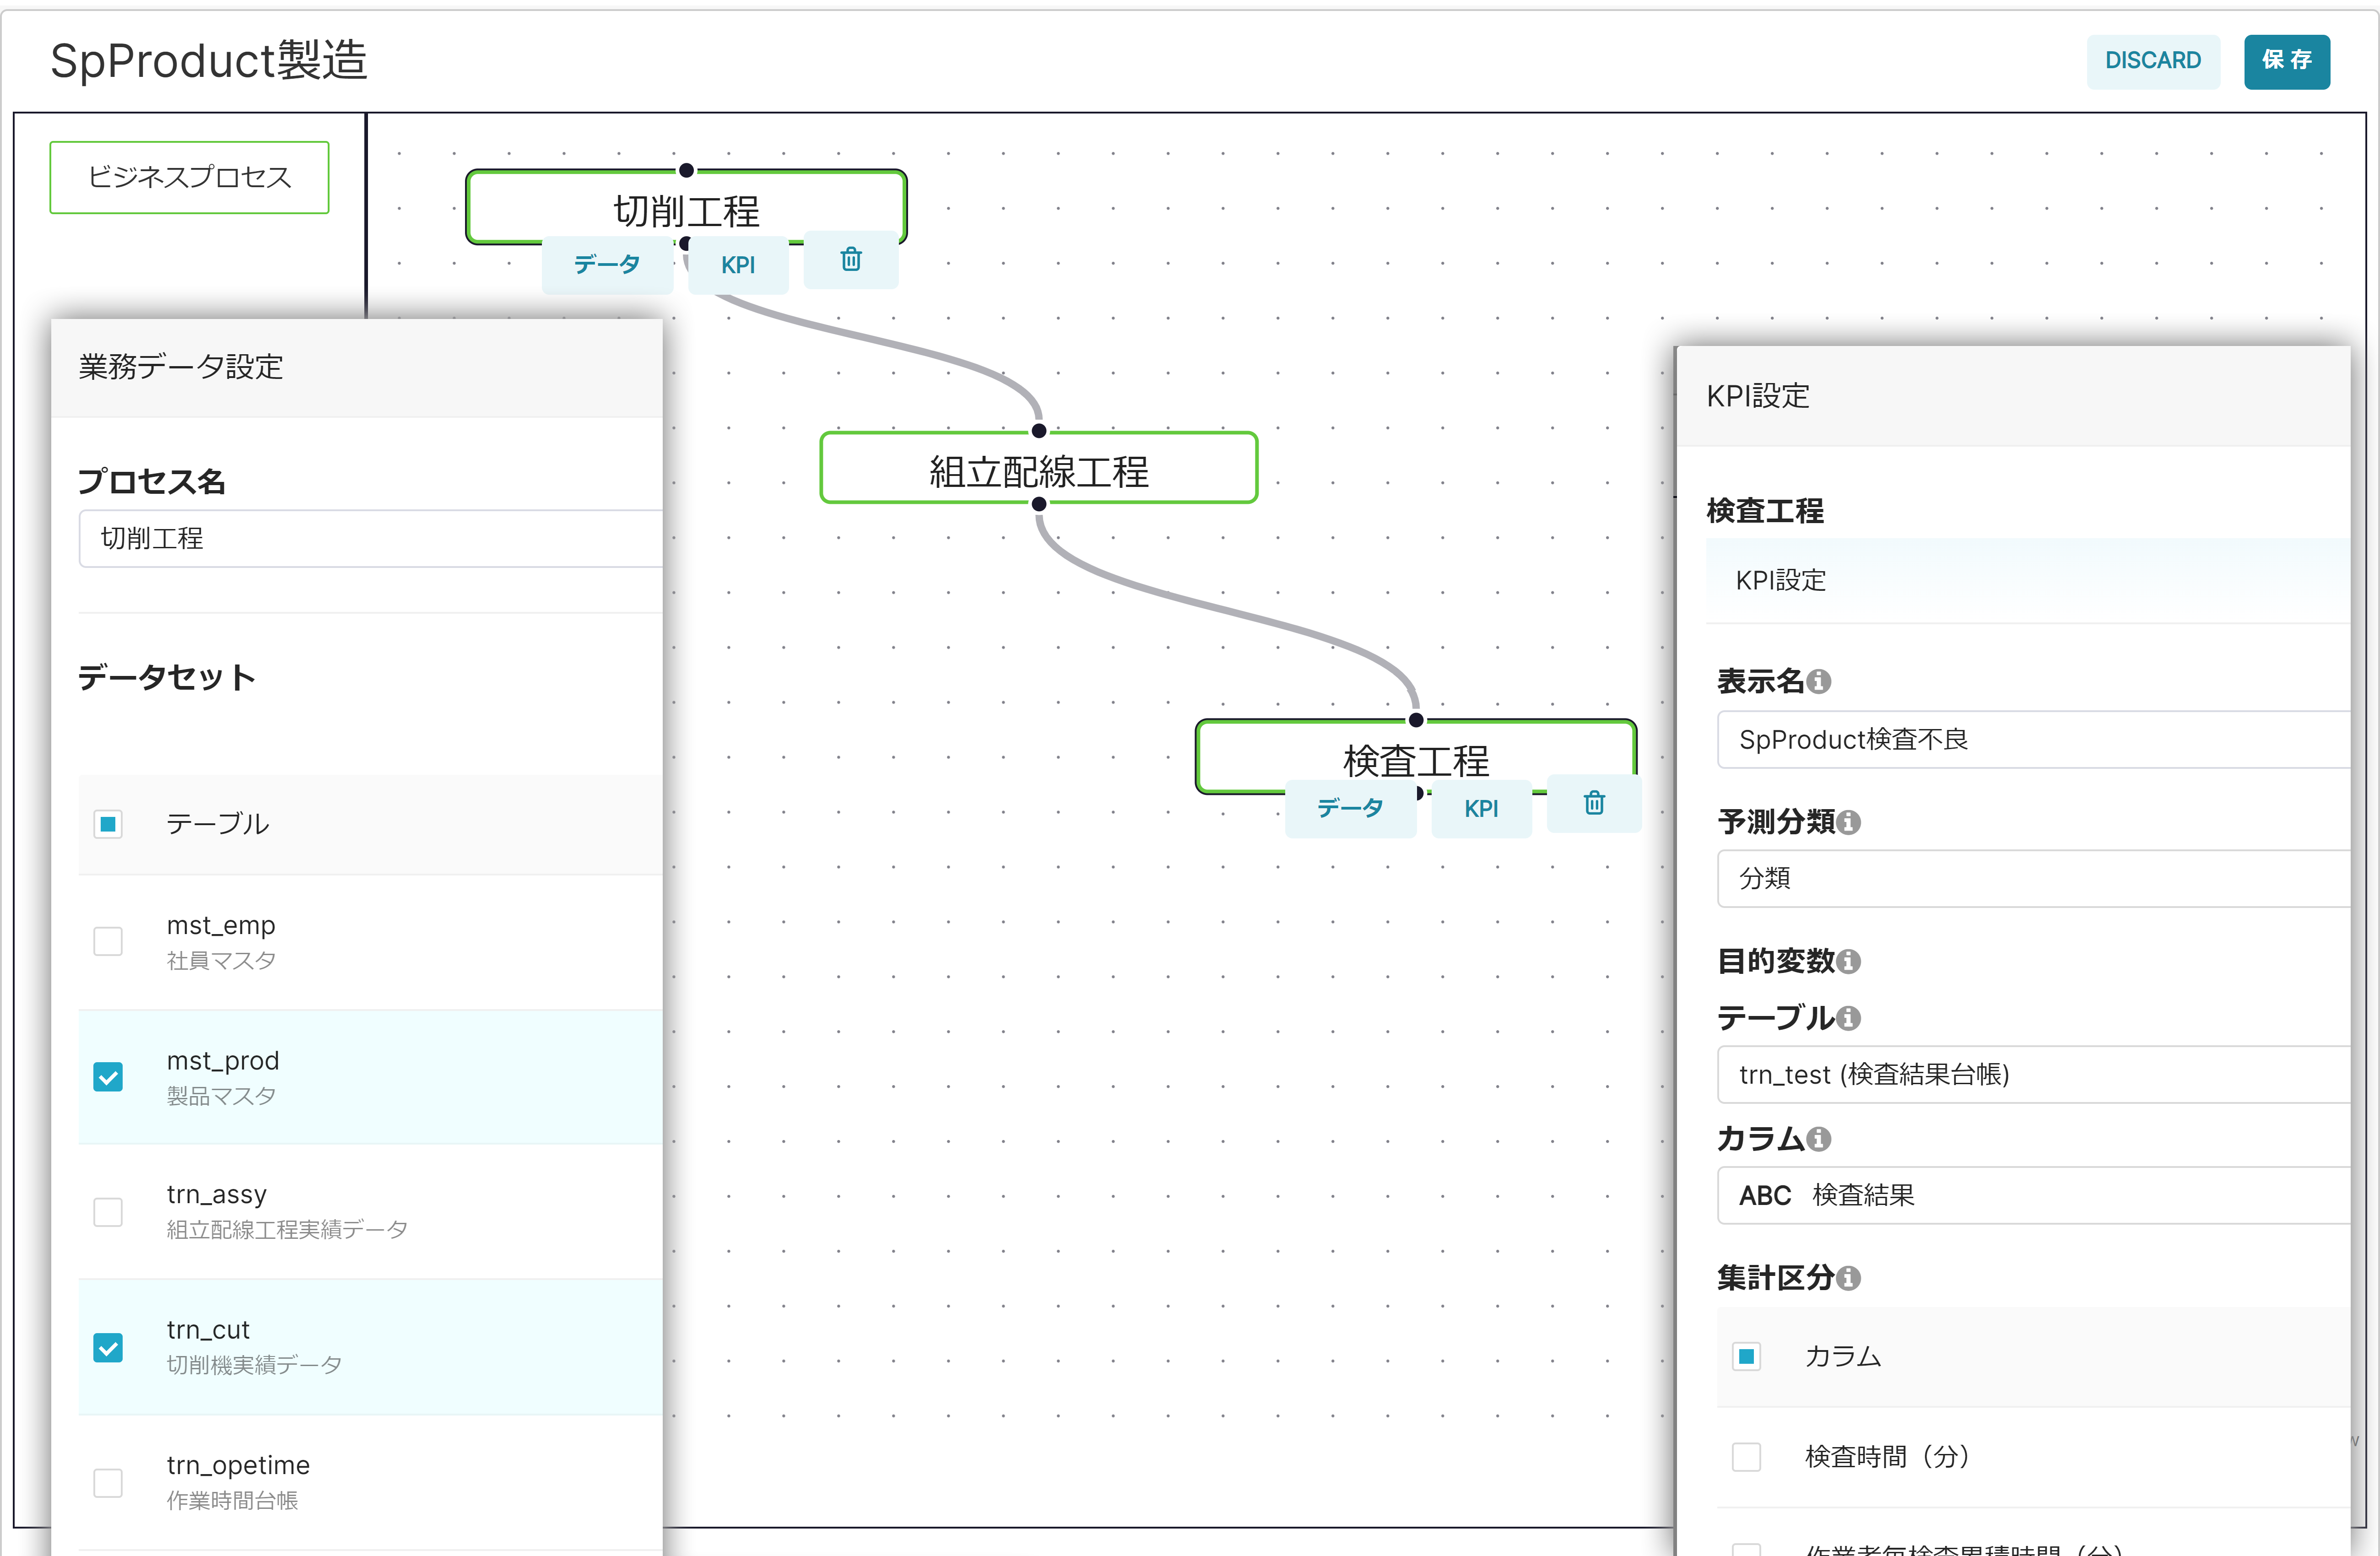Click the trn_cut table name text
The width and height of the screenshot is (2380, 1556).
(208, 1331)
